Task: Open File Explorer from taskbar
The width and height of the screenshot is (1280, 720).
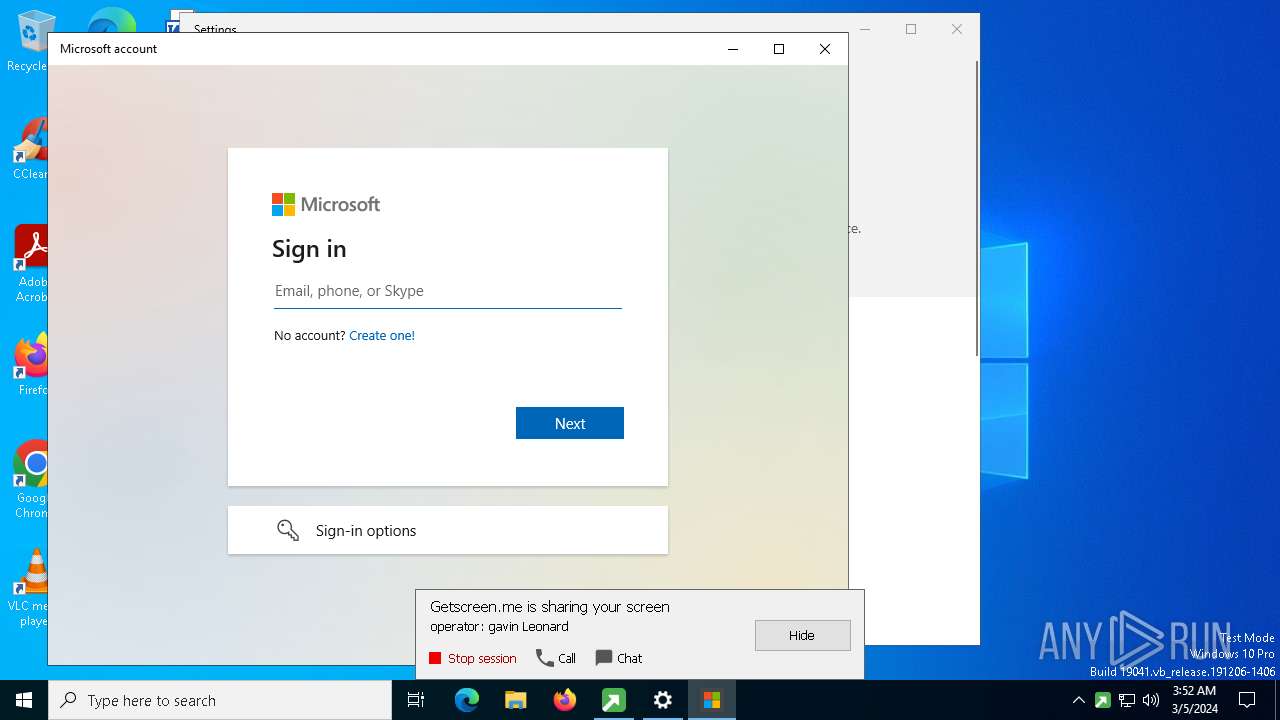Action: tap(516, 700)
